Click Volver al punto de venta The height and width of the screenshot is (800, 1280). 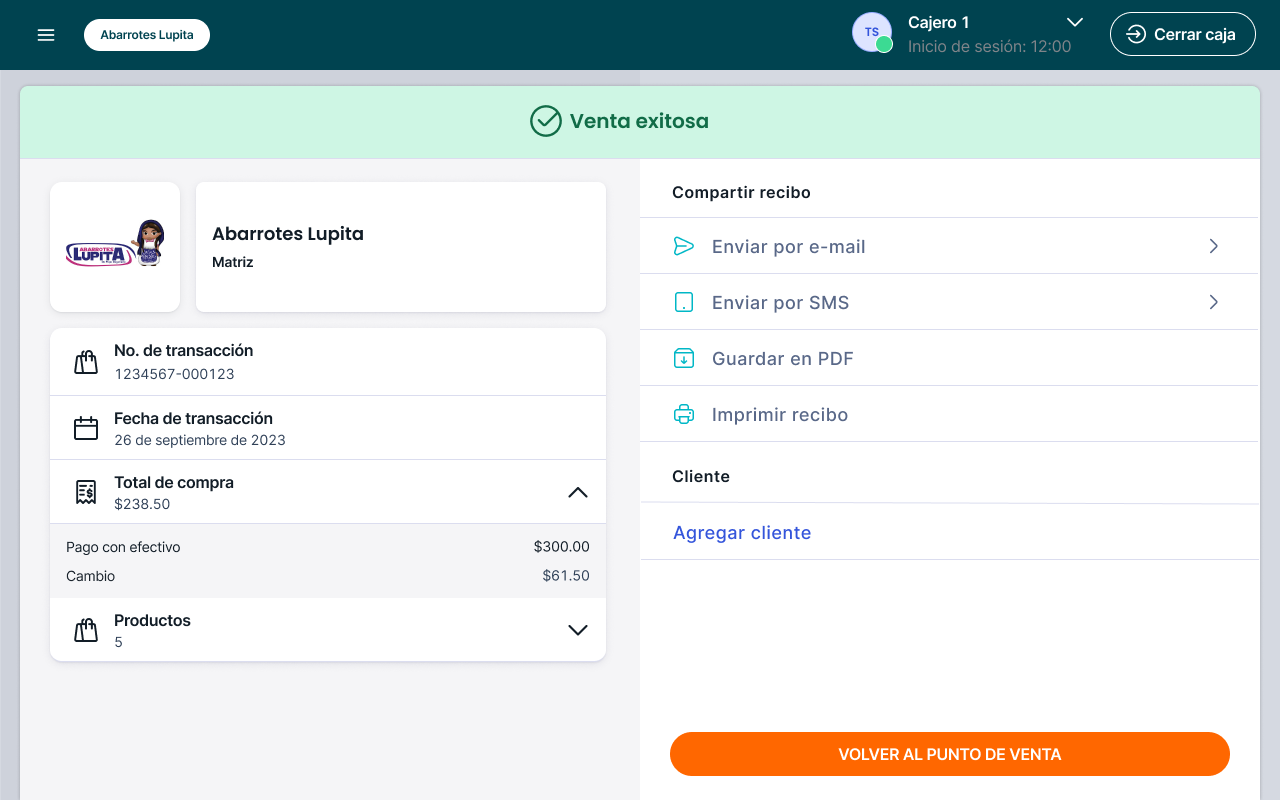949,754
